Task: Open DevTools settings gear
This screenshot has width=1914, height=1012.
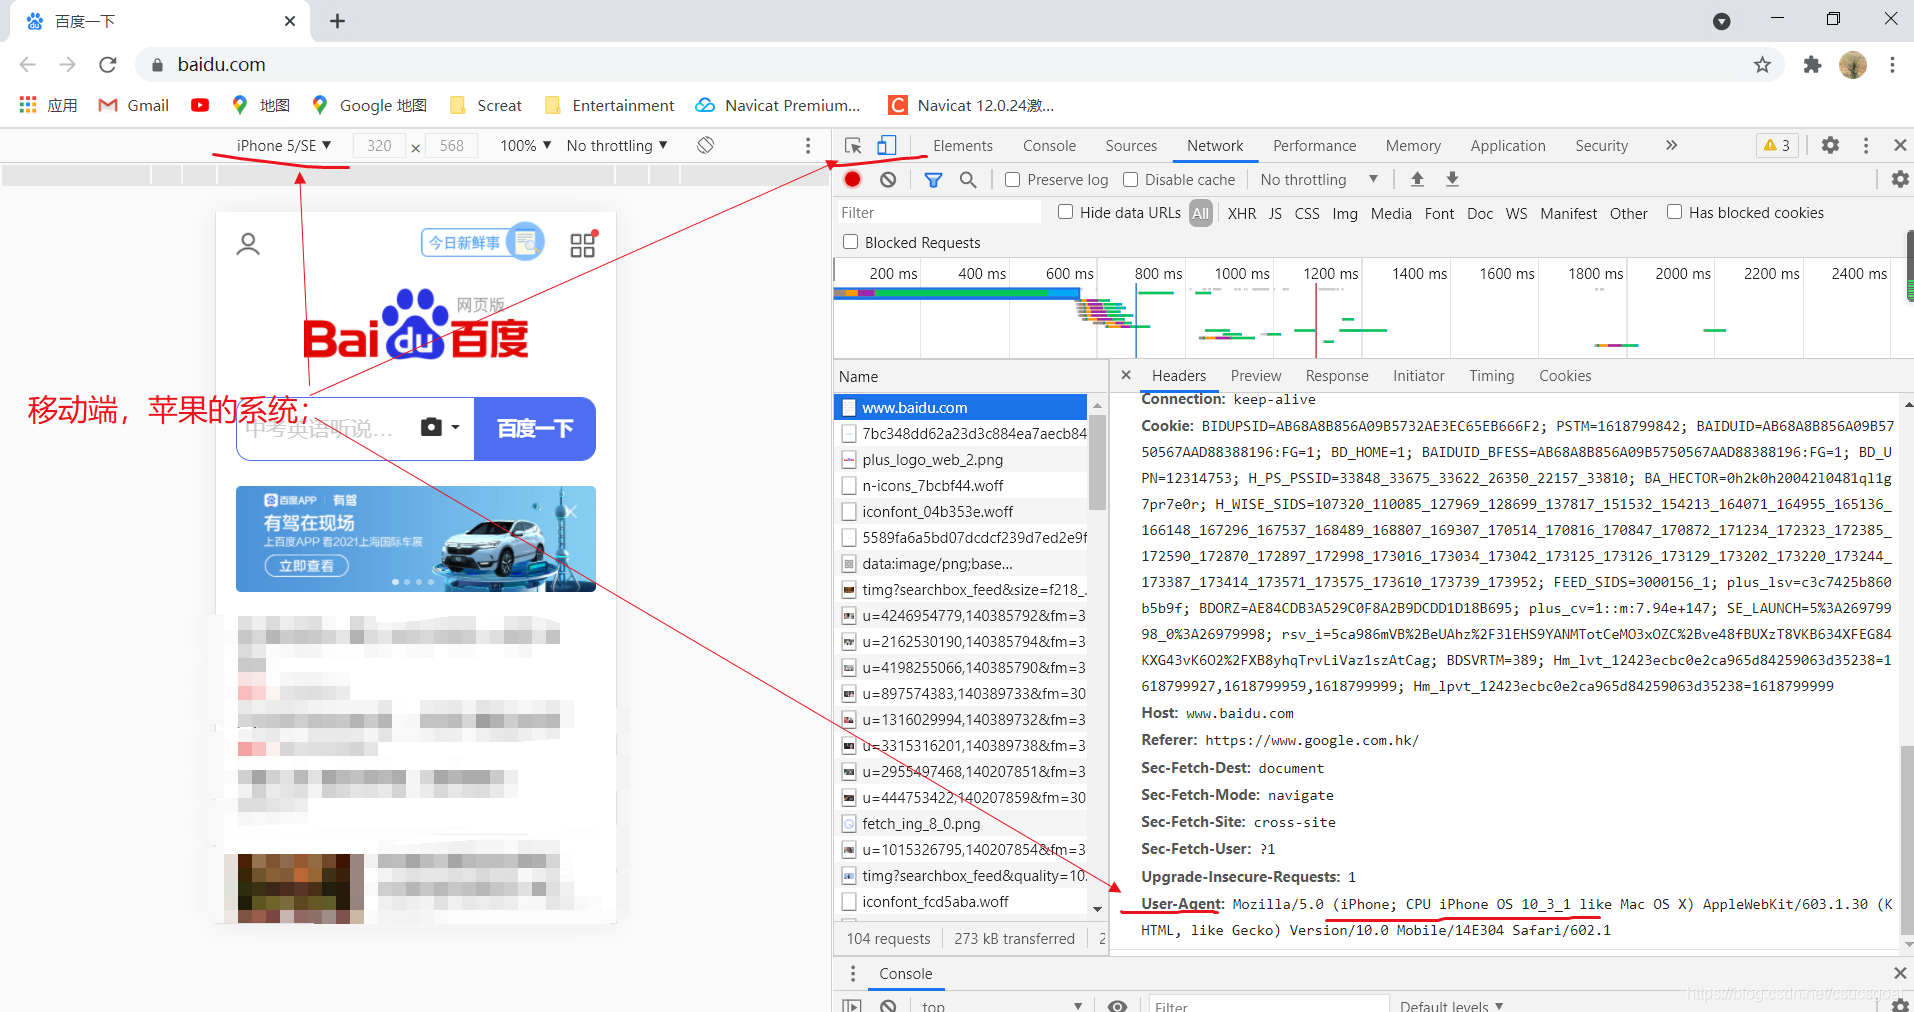Action: pos(1830,145)
